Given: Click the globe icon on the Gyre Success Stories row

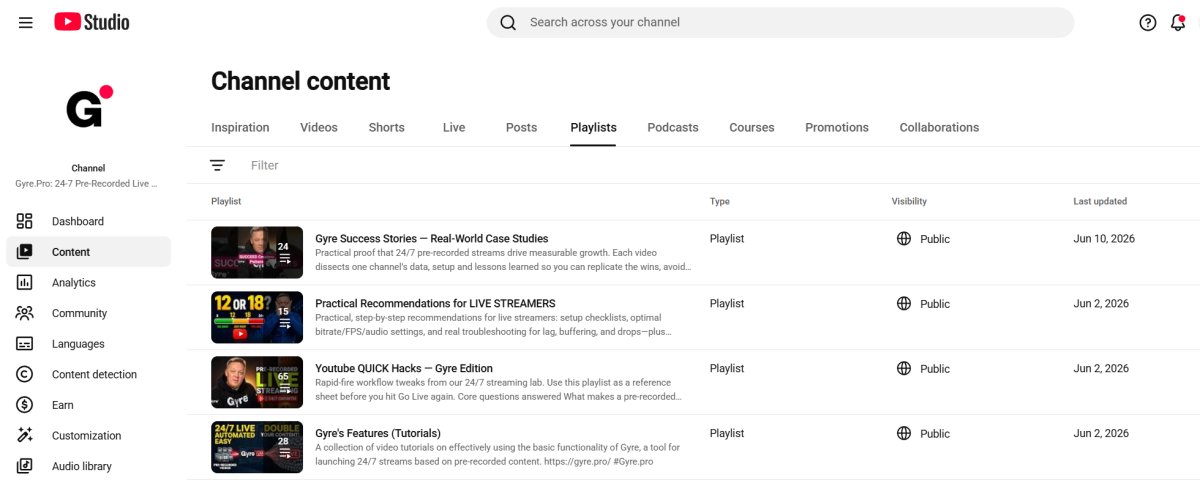Looking at the screenshot, I should click(x=904, y=239).
